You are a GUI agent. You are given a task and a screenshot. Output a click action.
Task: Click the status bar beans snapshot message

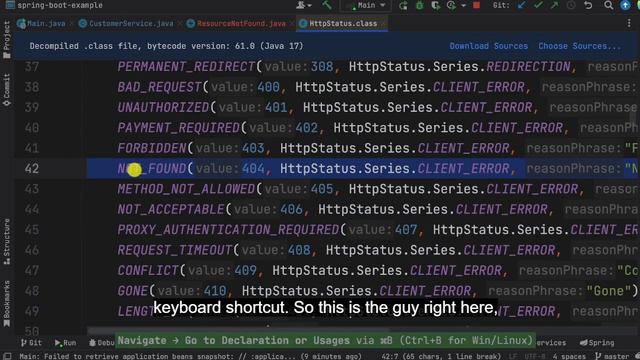pyautogui.click(x=190, y=356)
